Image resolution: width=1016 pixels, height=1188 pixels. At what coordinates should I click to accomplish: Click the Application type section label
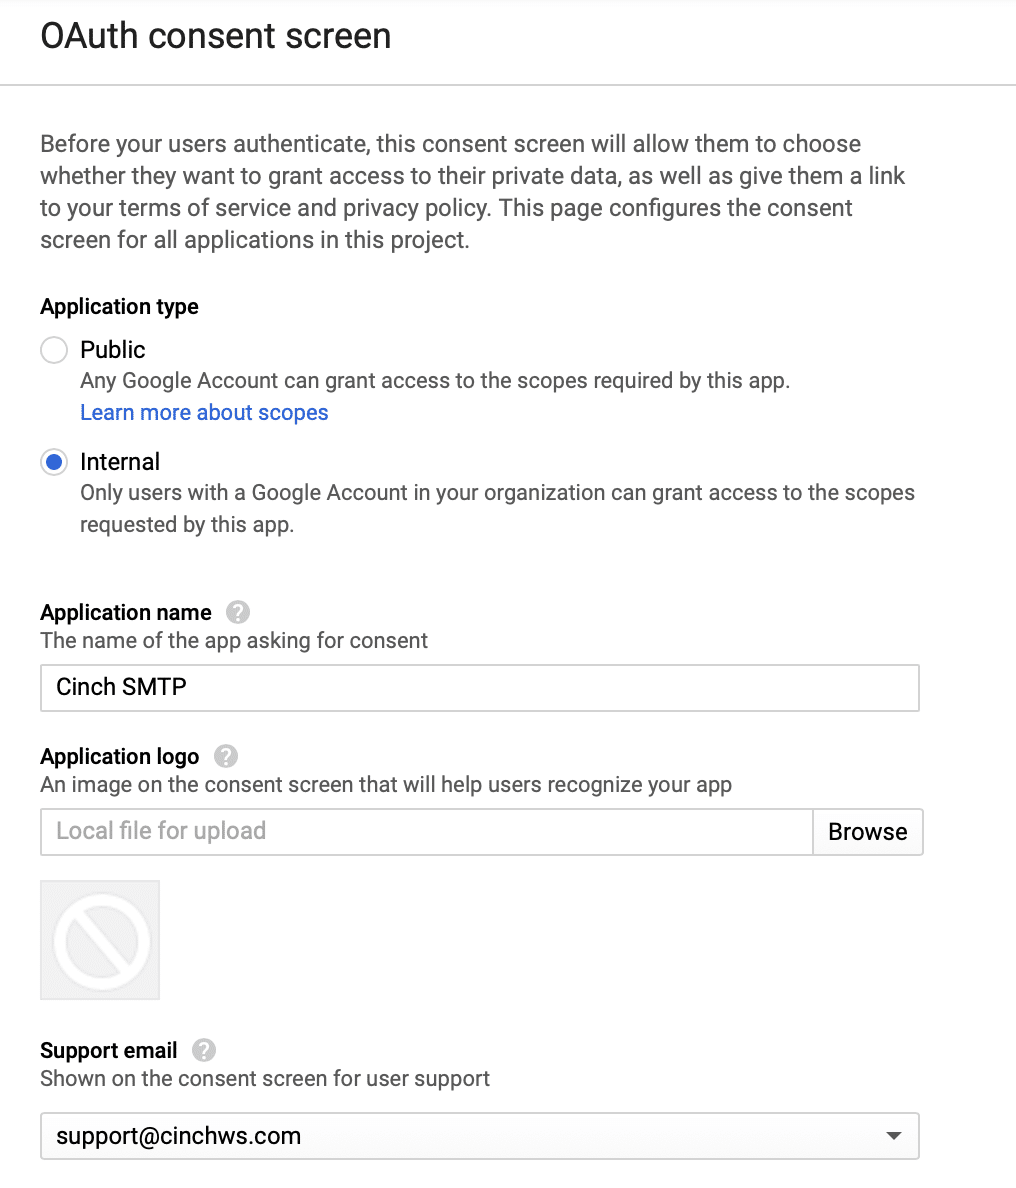pyautogui.click(x=120, y=307)
